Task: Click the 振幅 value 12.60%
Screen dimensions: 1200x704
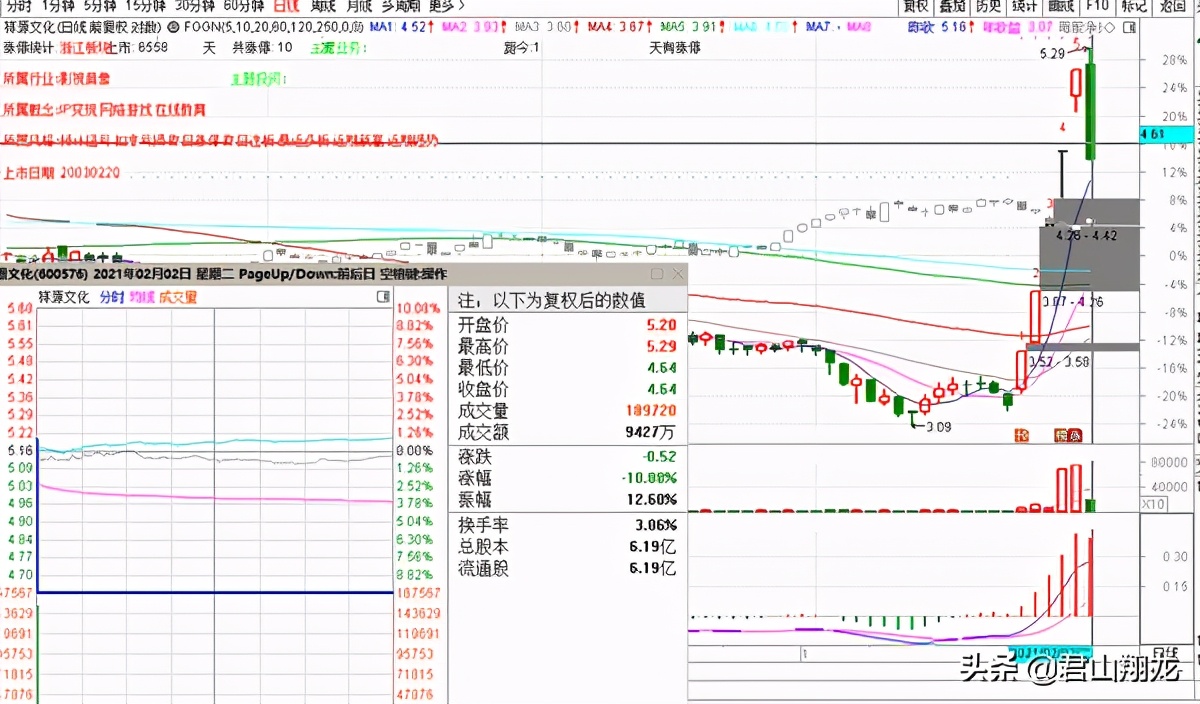Action: pos(653,499)
